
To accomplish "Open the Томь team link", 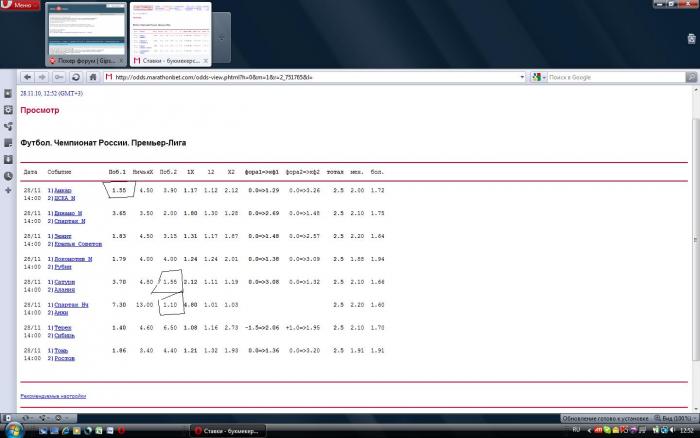I will point(61,351).
